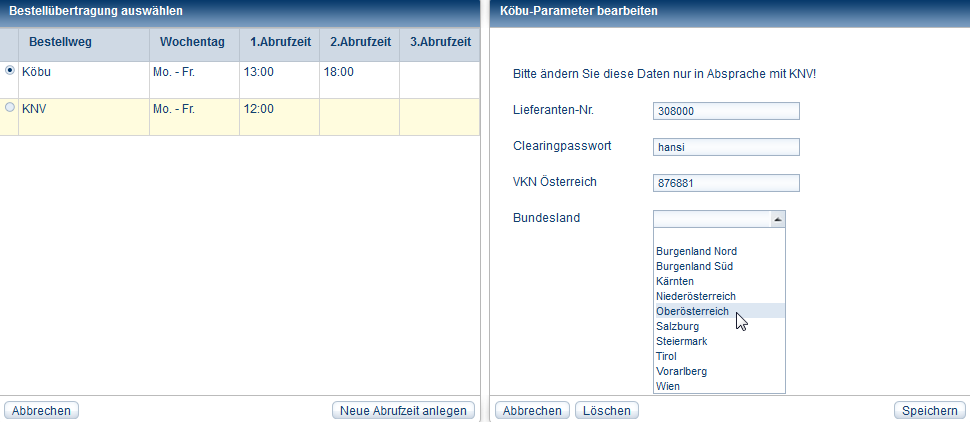Cancel Köbu parameter editing
This screenshot has width=970, height=422.
(532, 410)
